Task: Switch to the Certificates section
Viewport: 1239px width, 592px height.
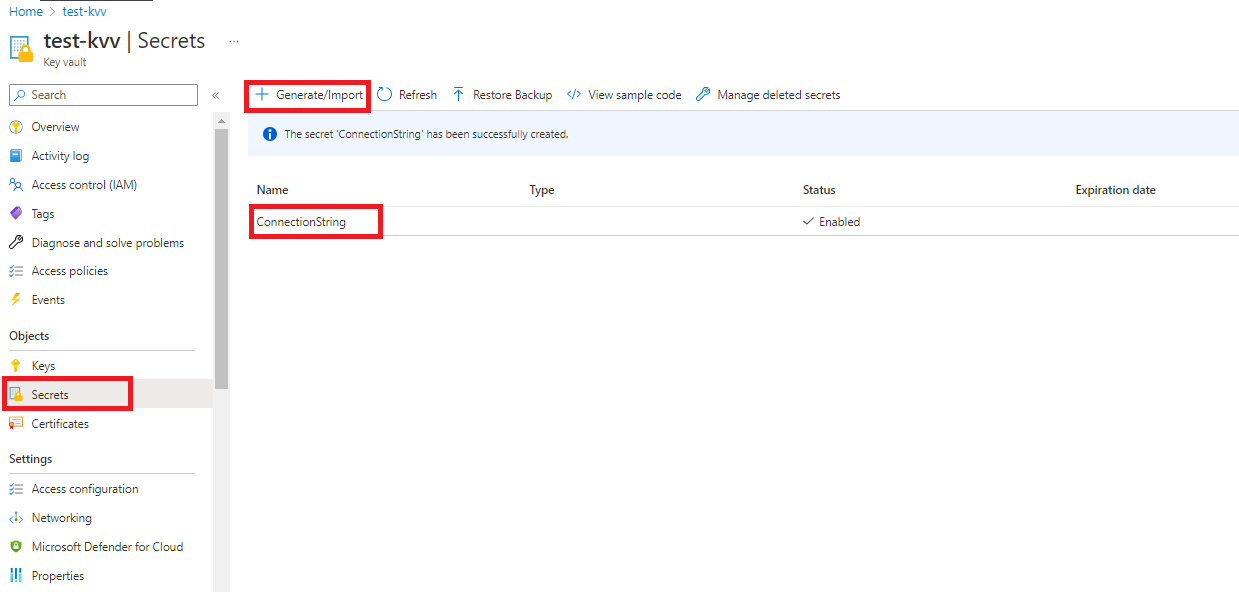Action: click(59, 423)
